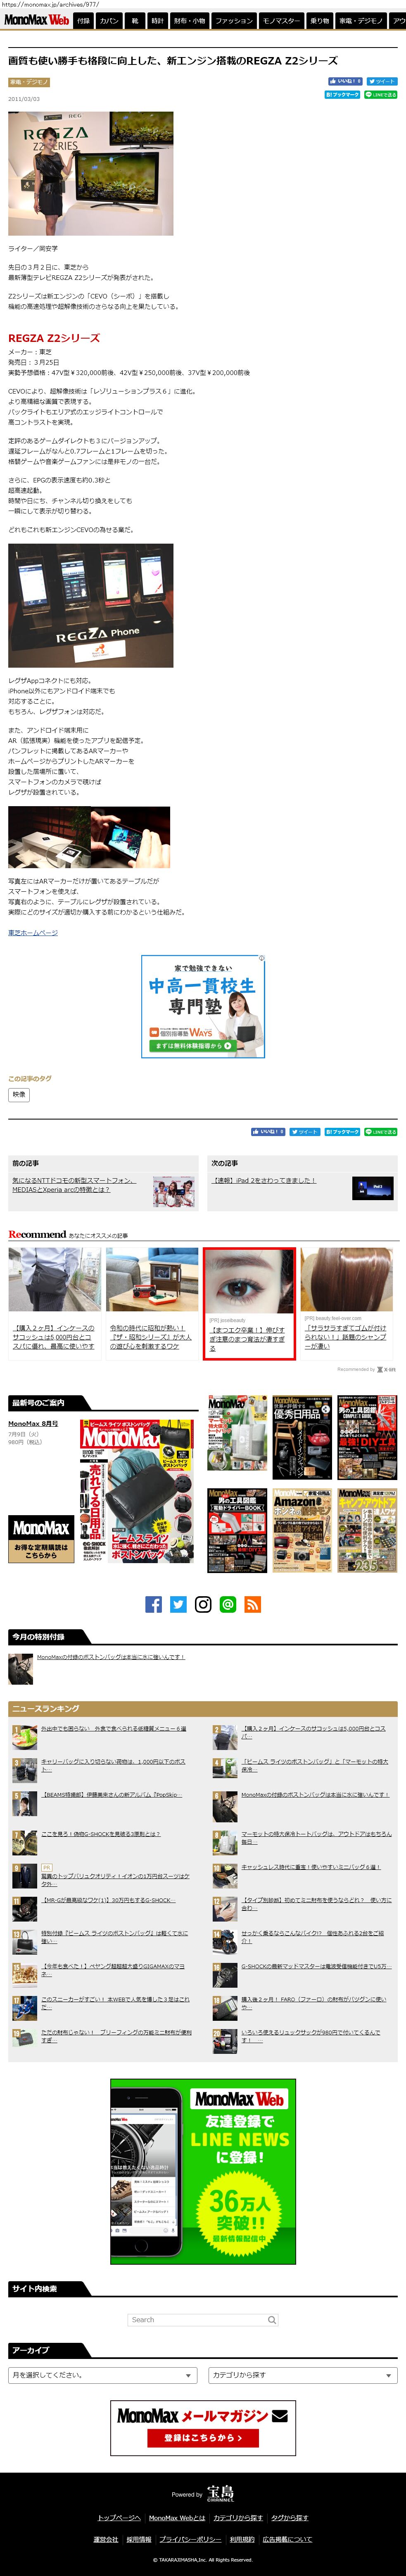Open the footer プライバシーポリシー link
This screenshot has height=2576, width=406.
point(190,2539)
